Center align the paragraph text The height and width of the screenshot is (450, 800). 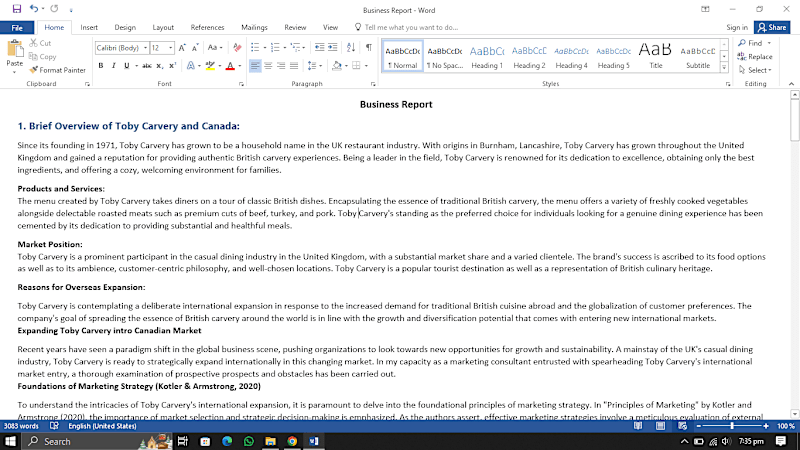coord(268,66)
